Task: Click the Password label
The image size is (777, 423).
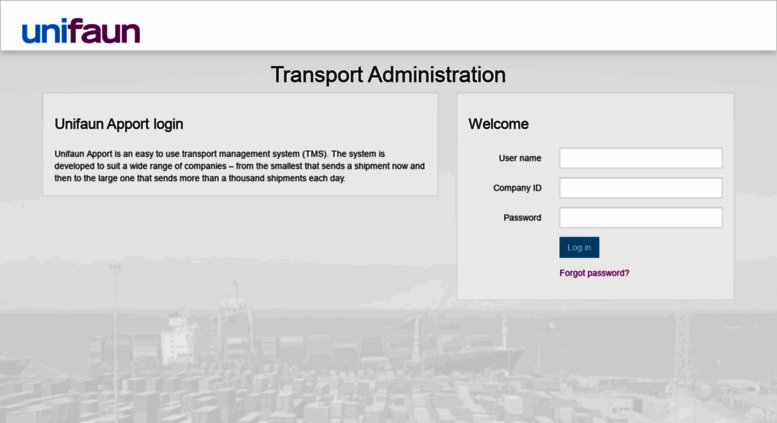Action: (x=522, y=217)
